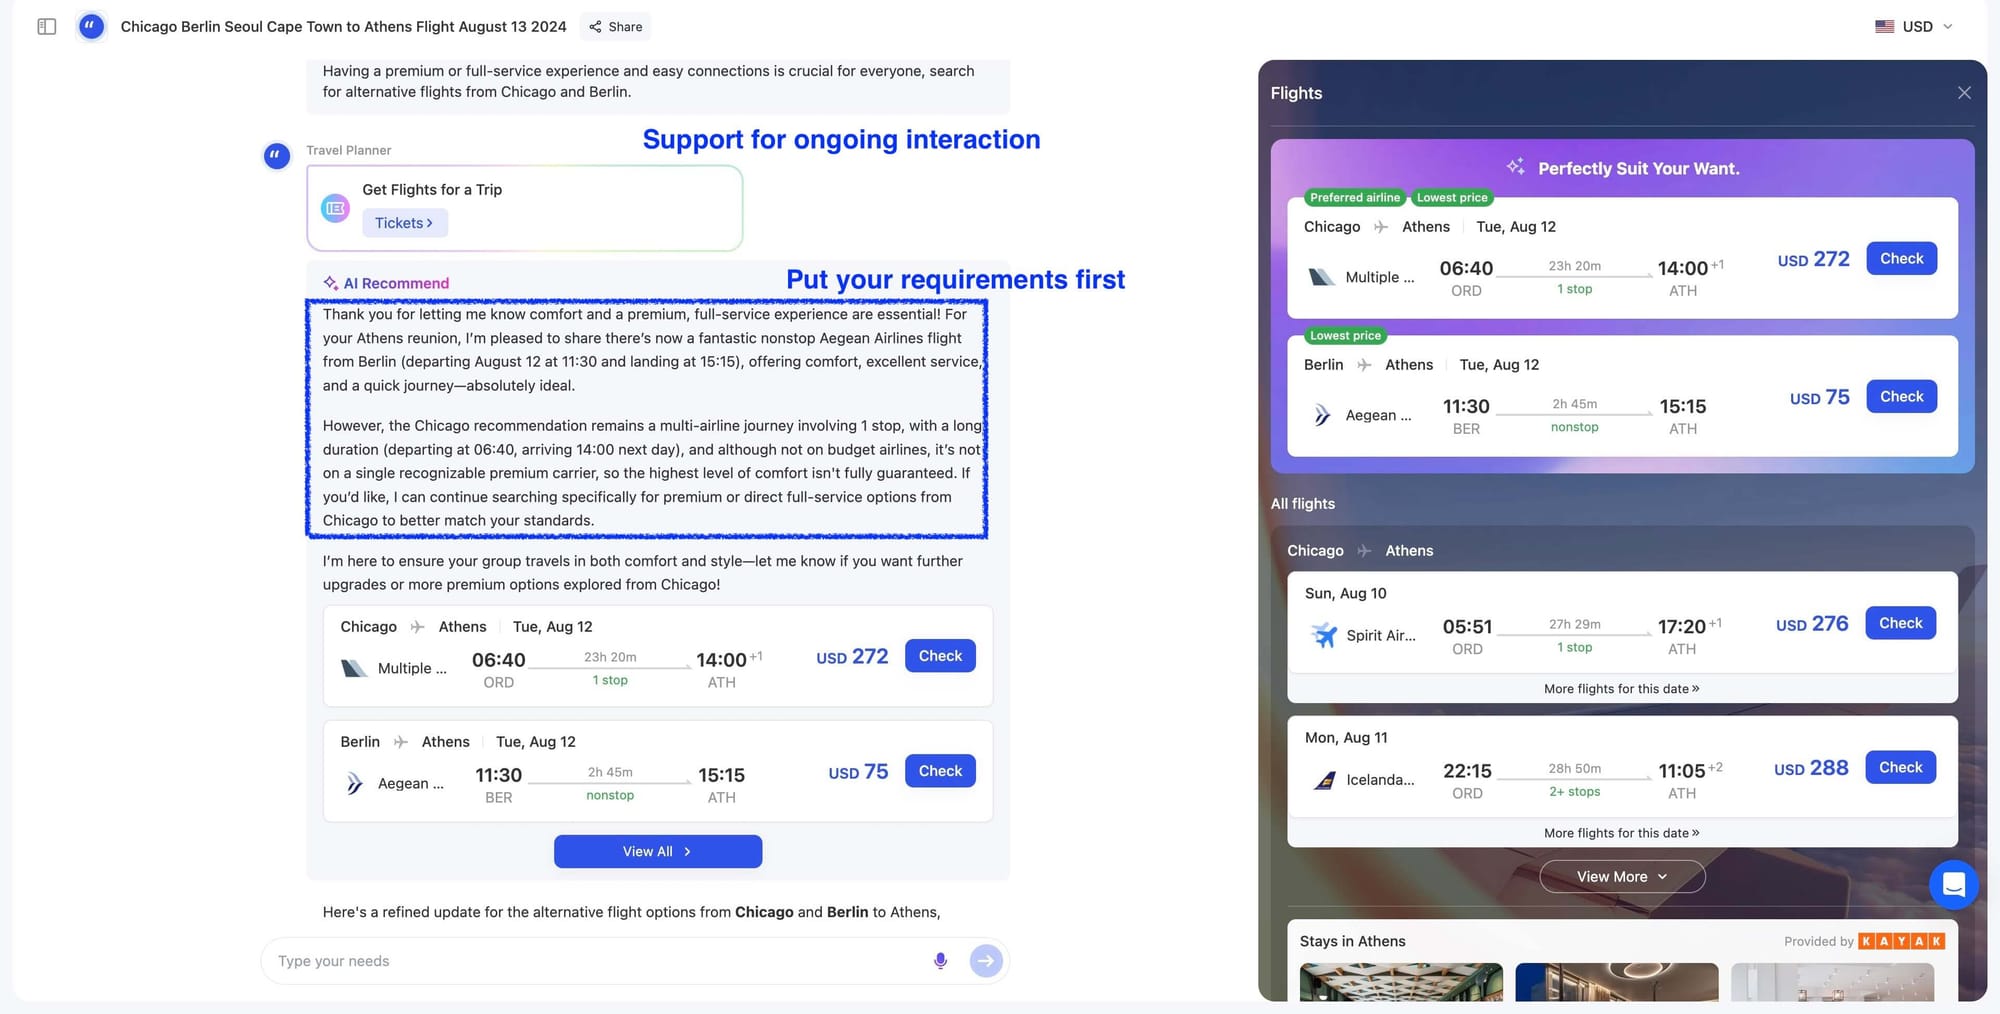
Task: Click the Get Flights ticket icon
Action: [x=335, y=208]
